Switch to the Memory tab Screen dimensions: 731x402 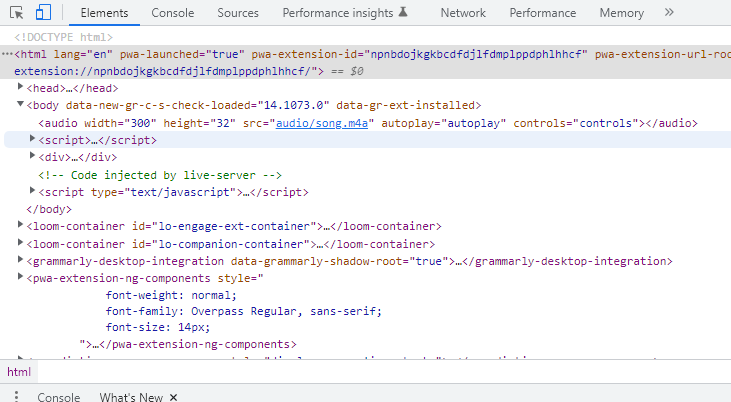pos(621,13)
